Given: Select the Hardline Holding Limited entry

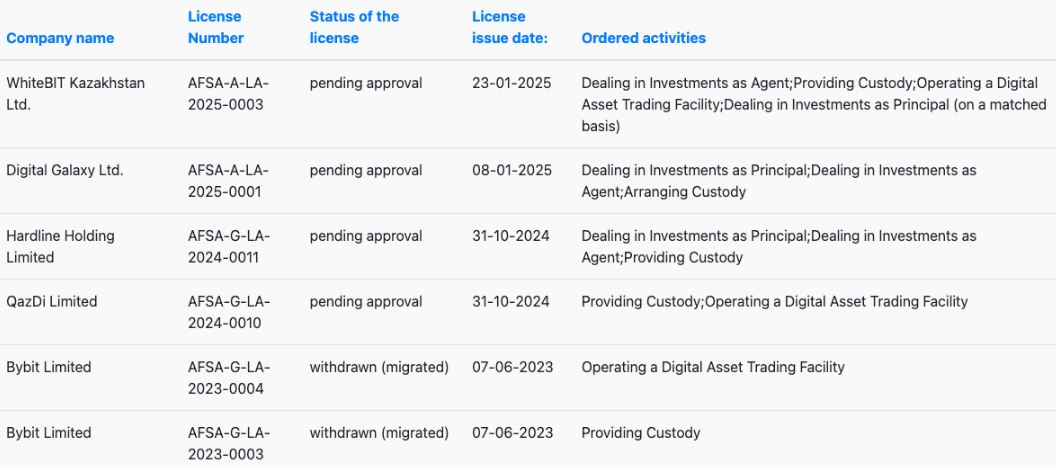Looking at the screenshot, I should pos(60,246).
